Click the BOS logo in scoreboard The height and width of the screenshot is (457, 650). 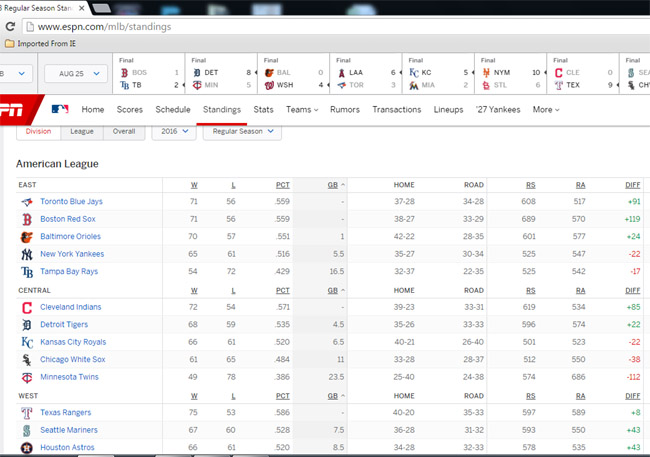pos(124,73)
